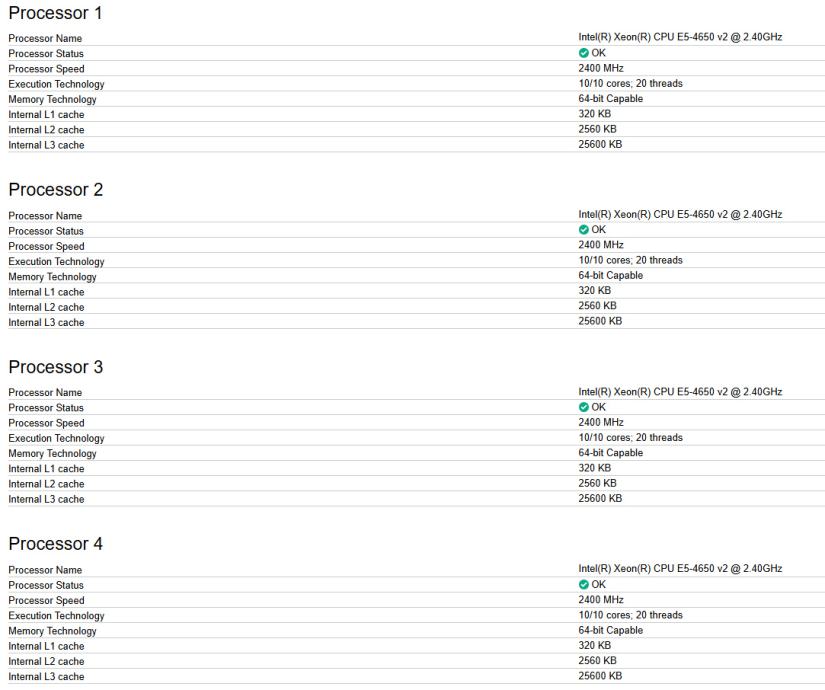Viewport: 825px width, 690px height.
Task: Click Processor 1 name value Intel Xeon
Action: click(x=680, y=37)
